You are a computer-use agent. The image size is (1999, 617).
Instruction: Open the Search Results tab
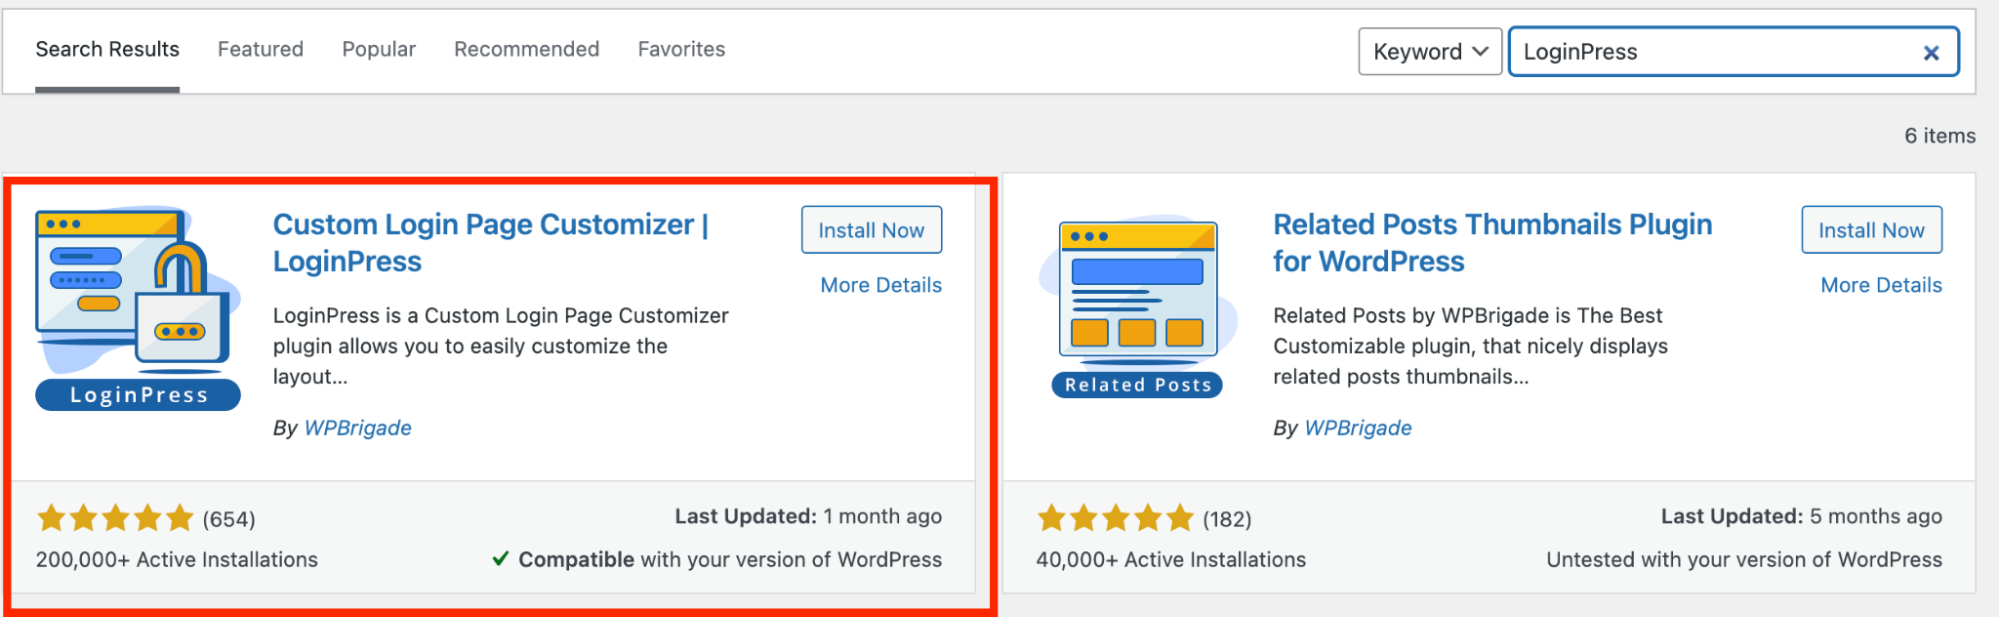coord(107,50)
